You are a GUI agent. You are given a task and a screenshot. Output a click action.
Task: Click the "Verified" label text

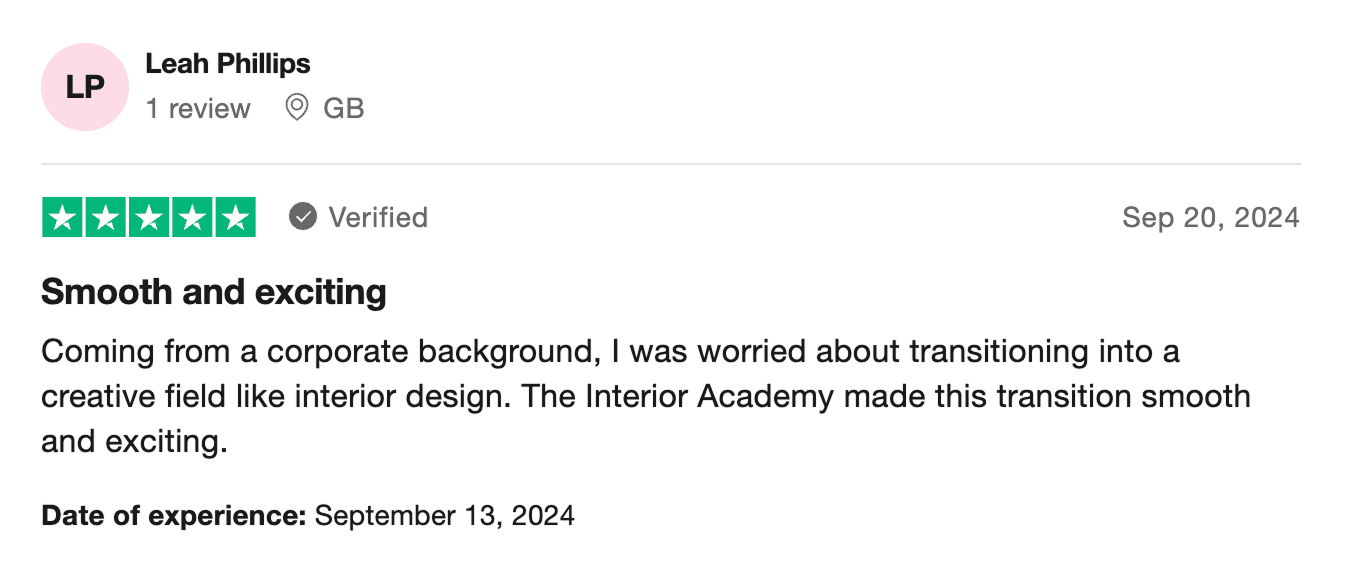coord(378,217)
